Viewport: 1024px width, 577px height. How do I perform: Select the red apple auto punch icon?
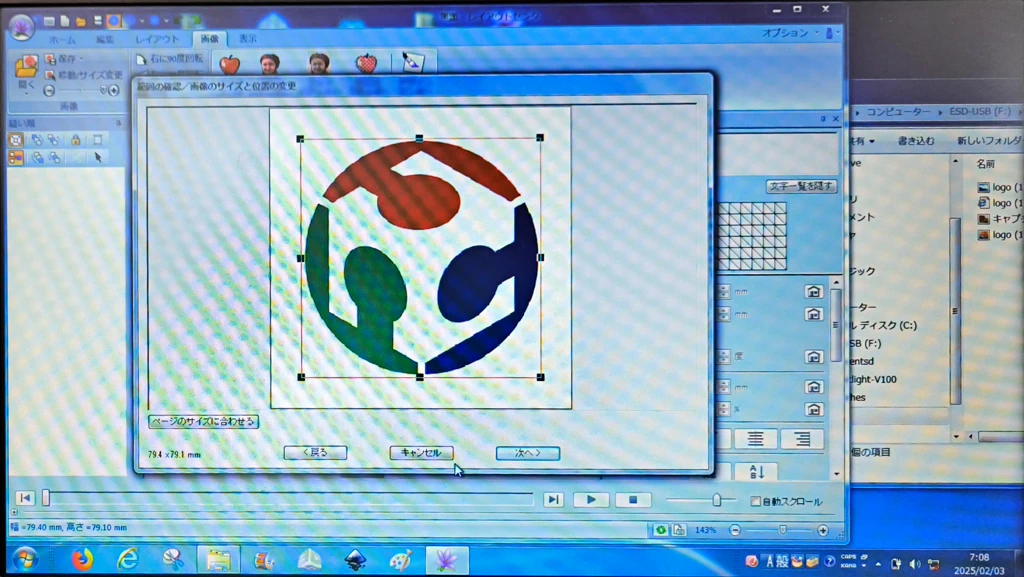(229, 63)
